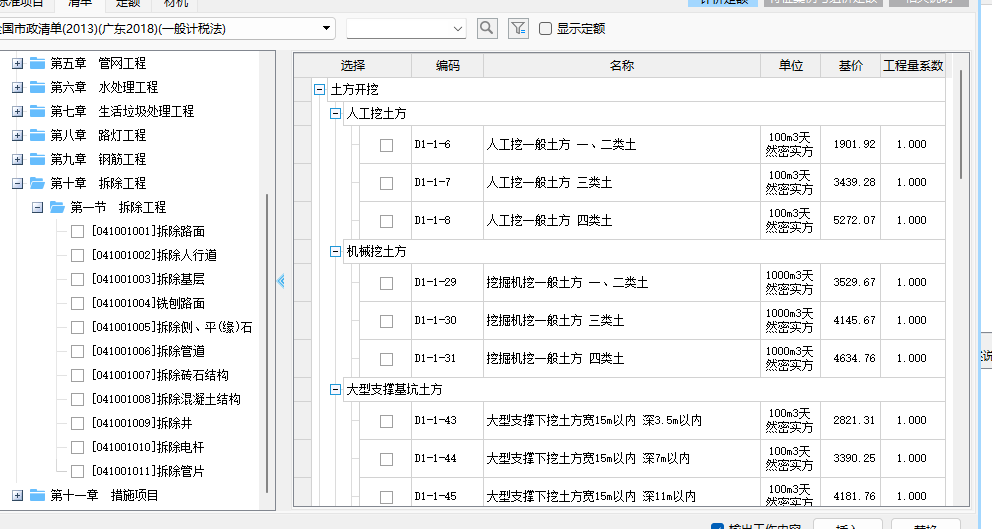The image size is (992, 529).
Task: Click the left tree vertical scrollbar
Action: point(267,342)
